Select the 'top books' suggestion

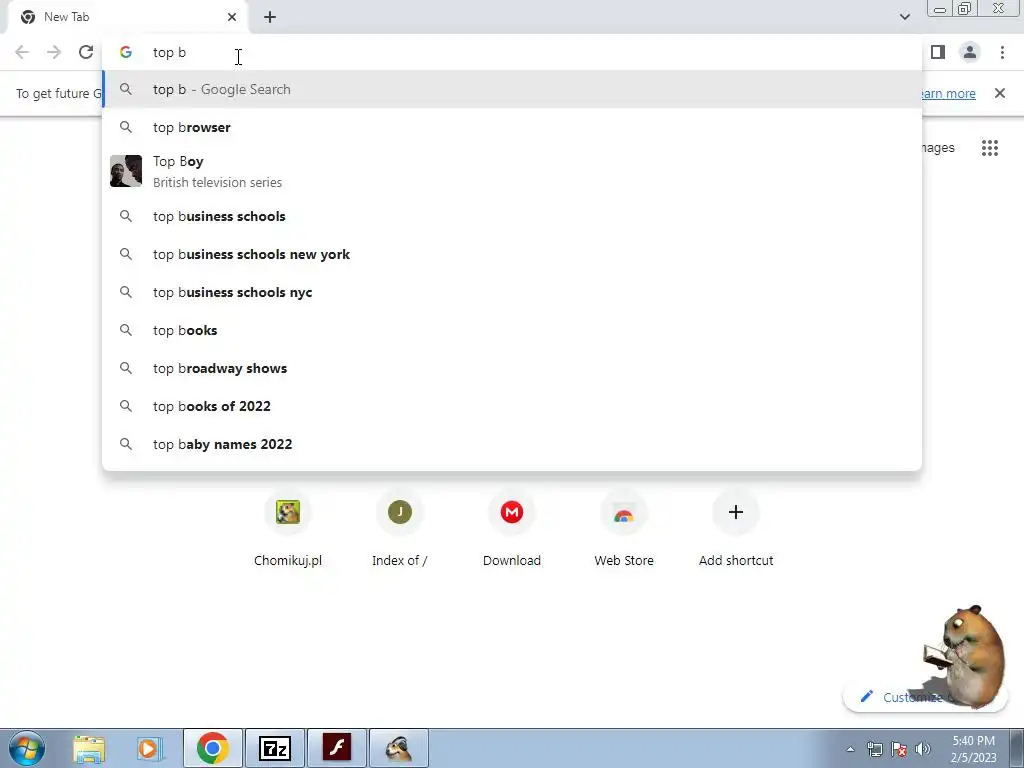click(x=512, y=330)
